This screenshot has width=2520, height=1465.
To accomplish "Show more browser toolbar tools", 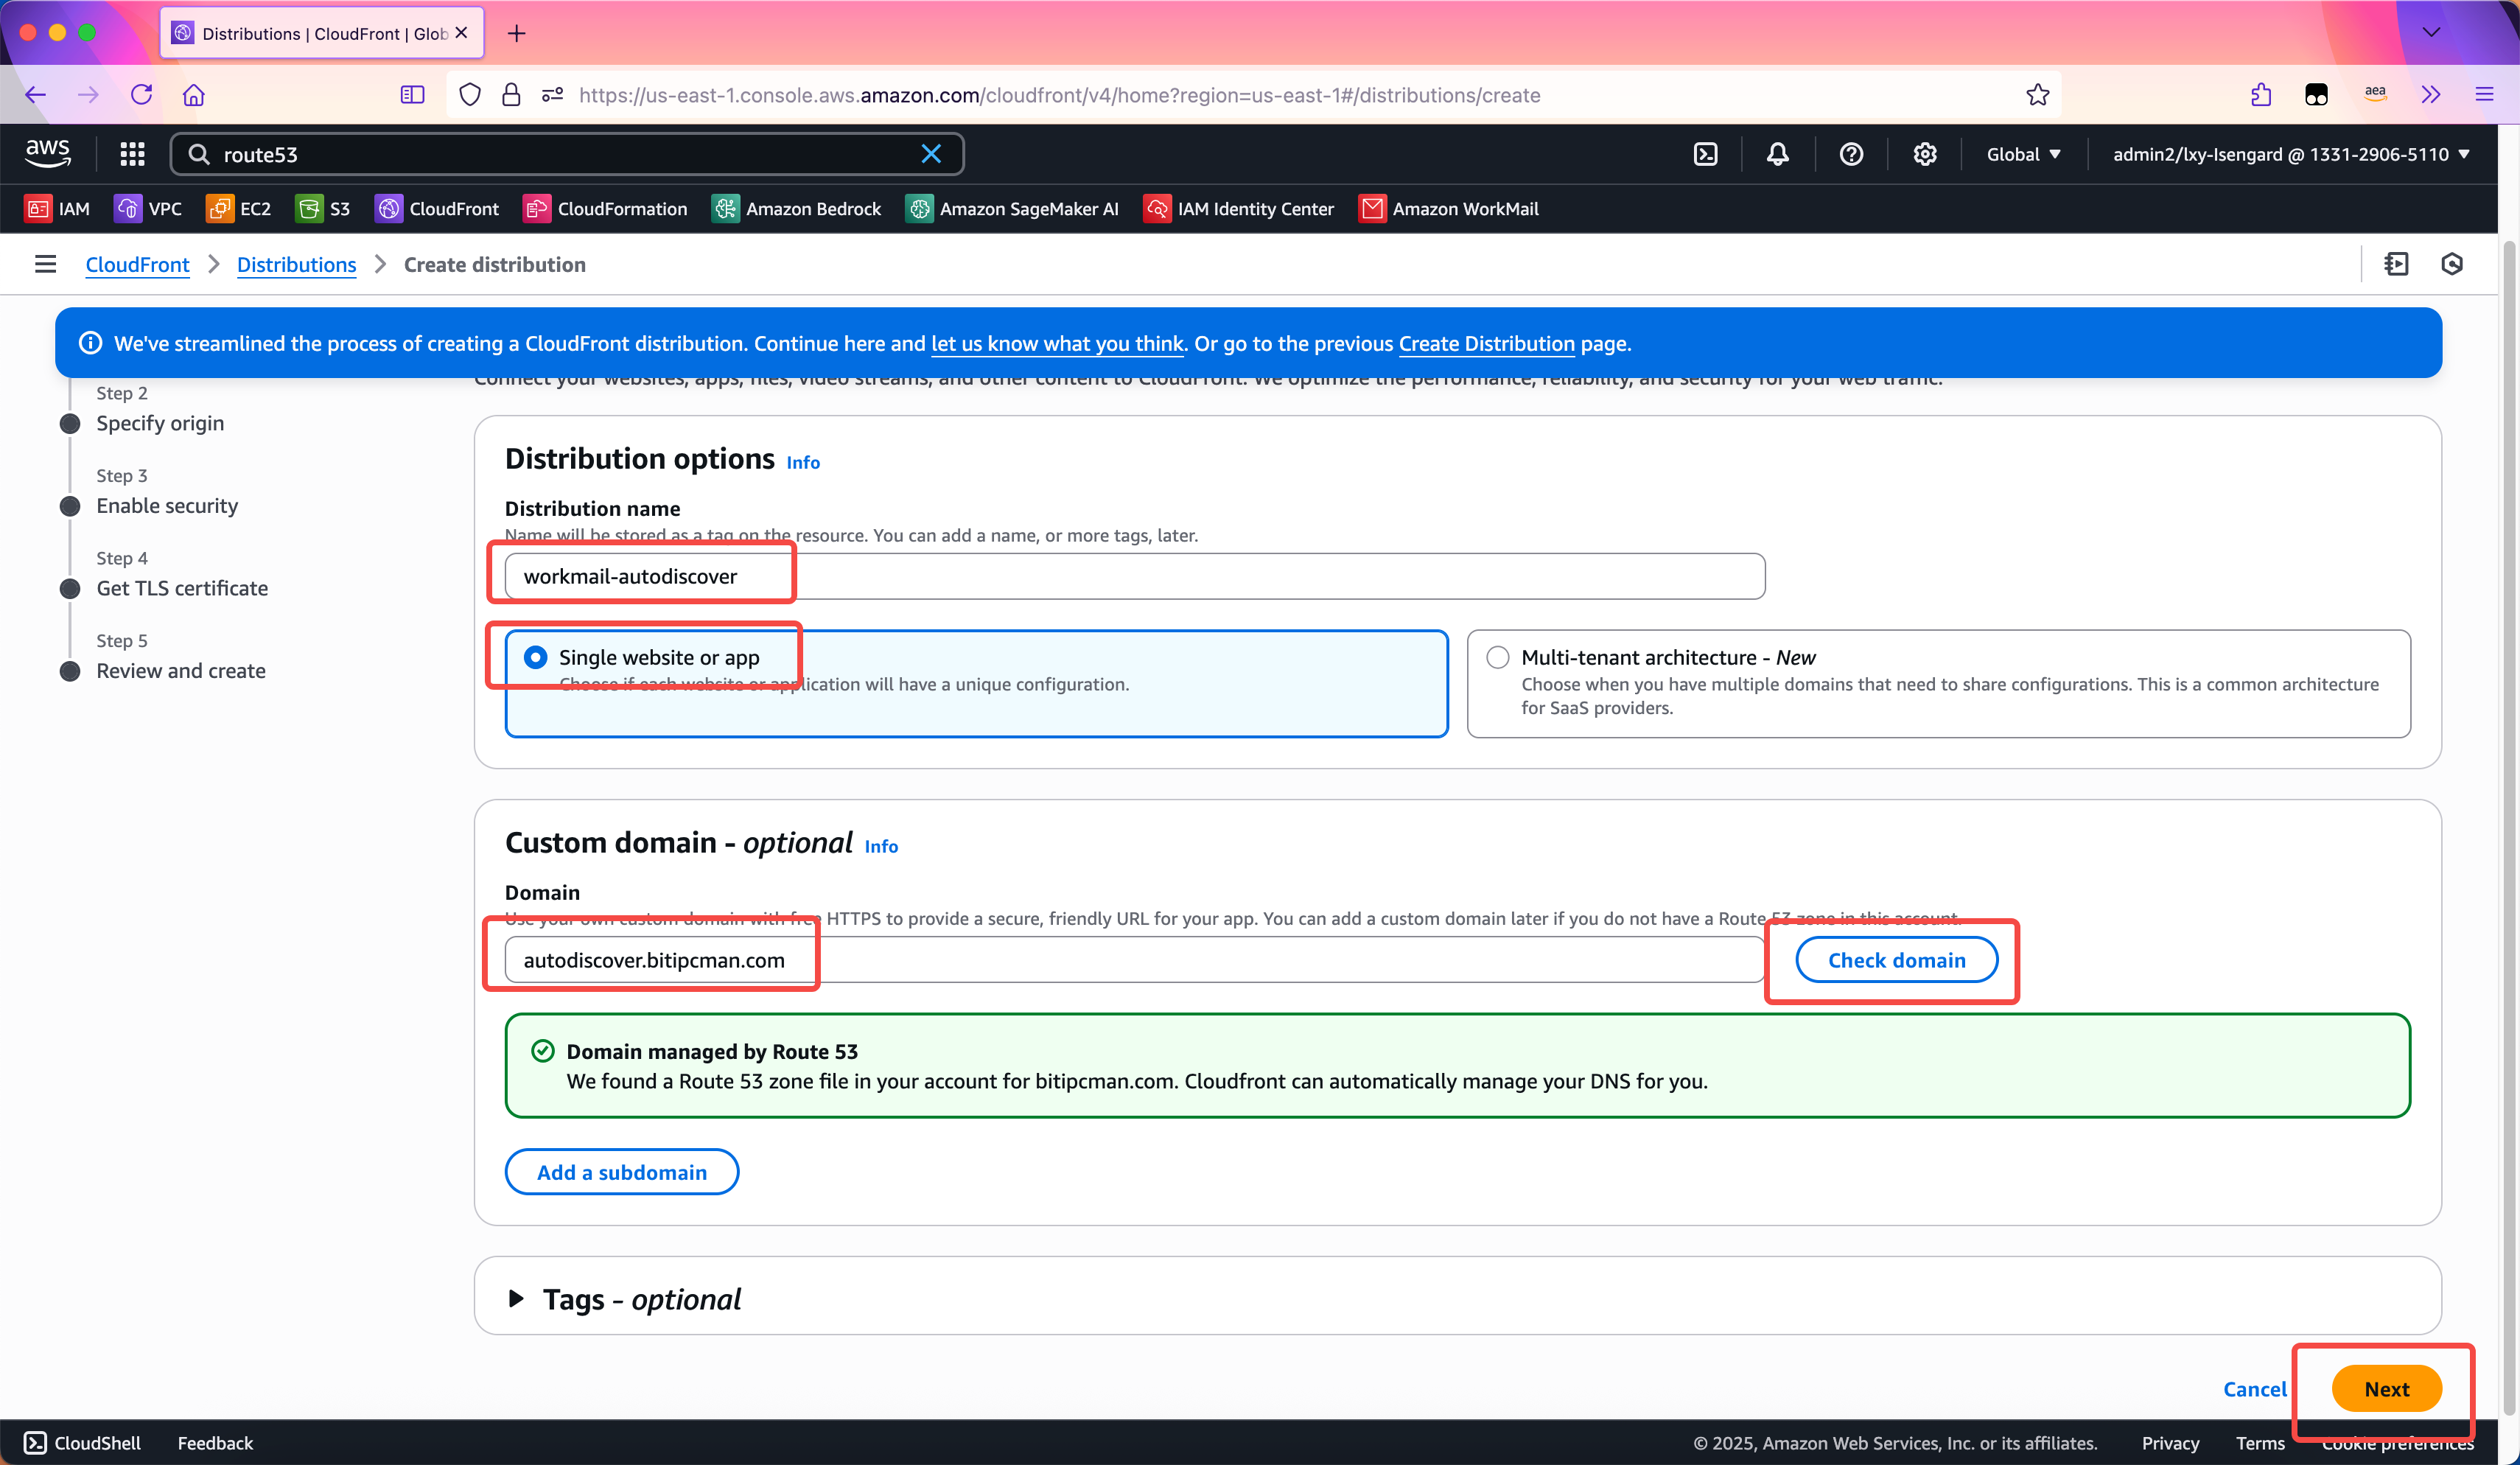I will click(2431, 95).
